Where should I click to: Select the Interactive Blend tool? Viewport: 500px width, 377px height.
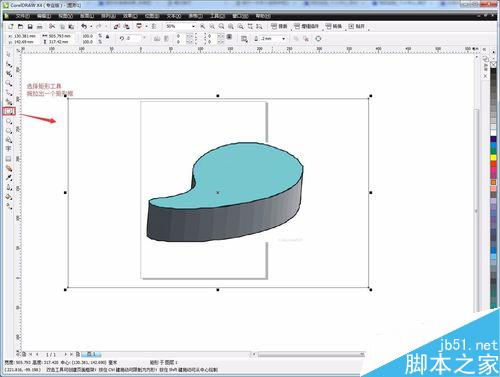point(9,168)
